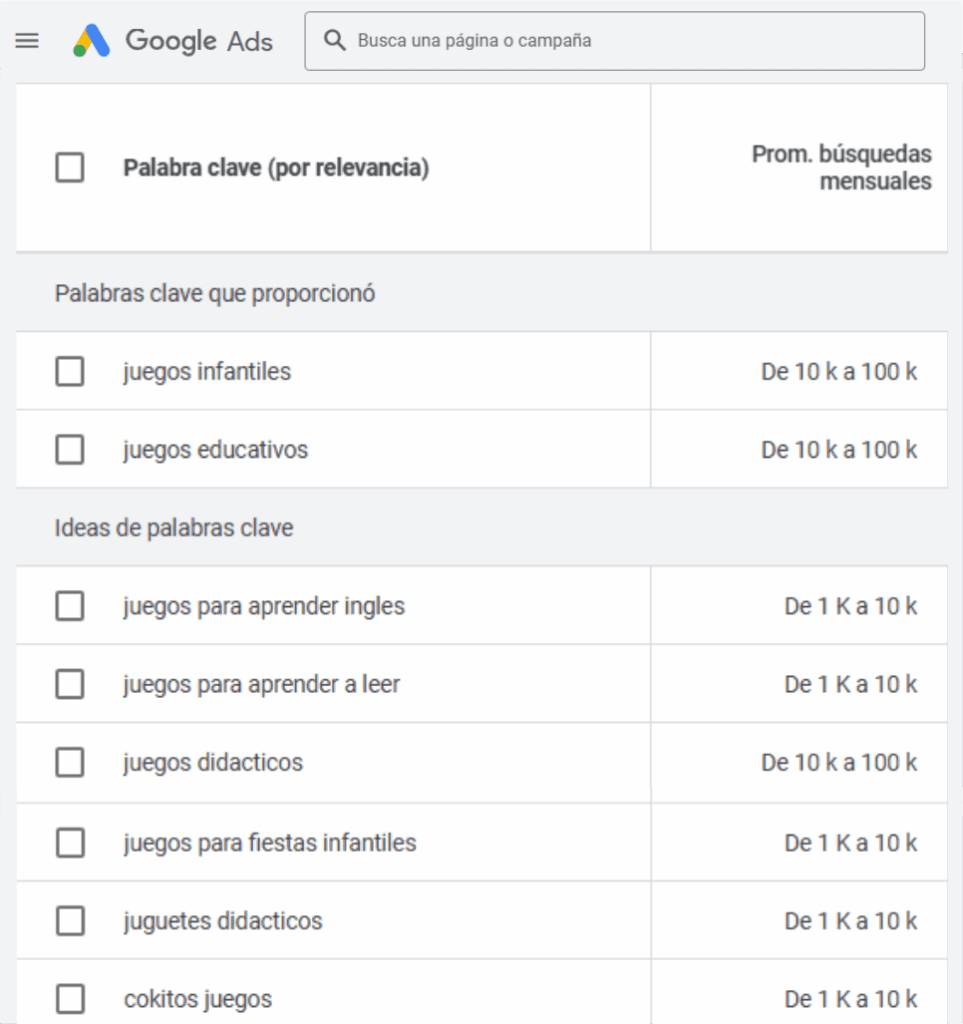Check the box for juegos infantiles
Viewport: 963px width, 1024px height.
[70, 372]
